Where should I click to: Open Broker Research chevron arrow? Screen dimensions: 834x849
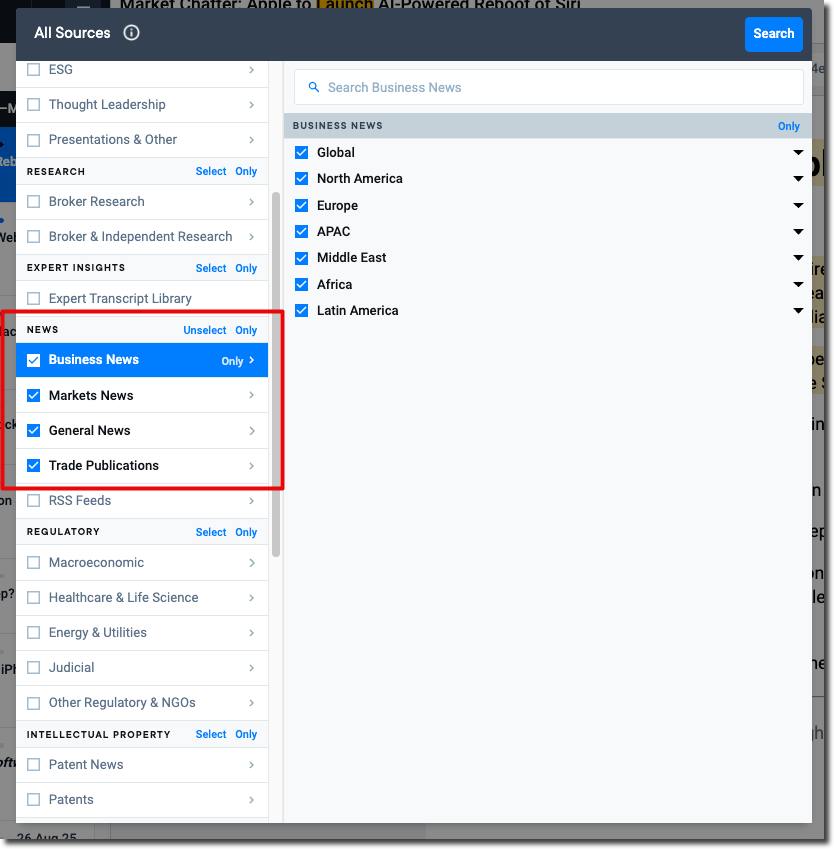tap(251, 202)
